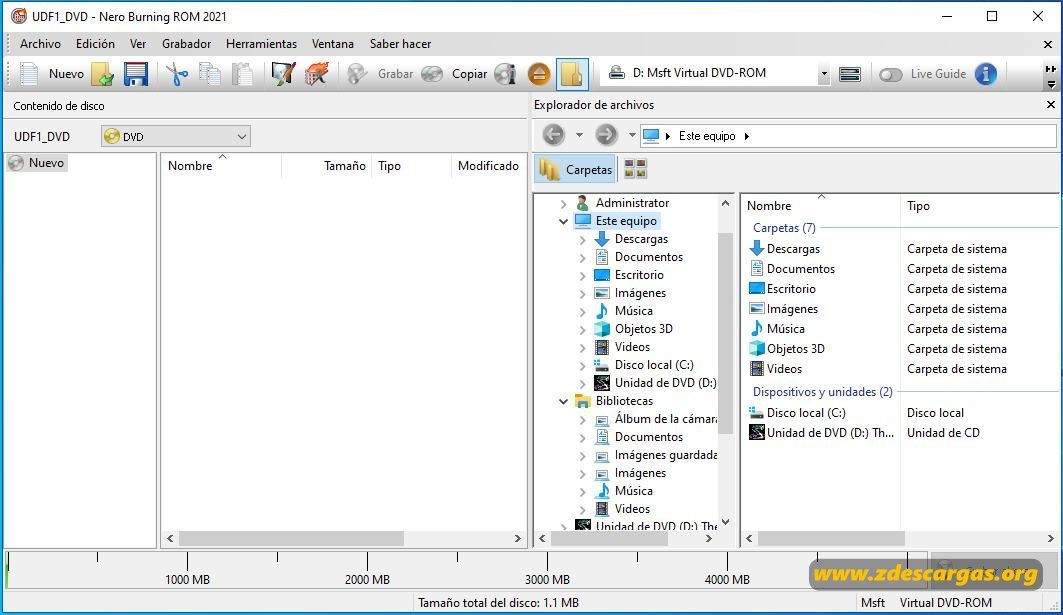Open Escritorio in the right file list
The image size is (1063, 615).
782,289
